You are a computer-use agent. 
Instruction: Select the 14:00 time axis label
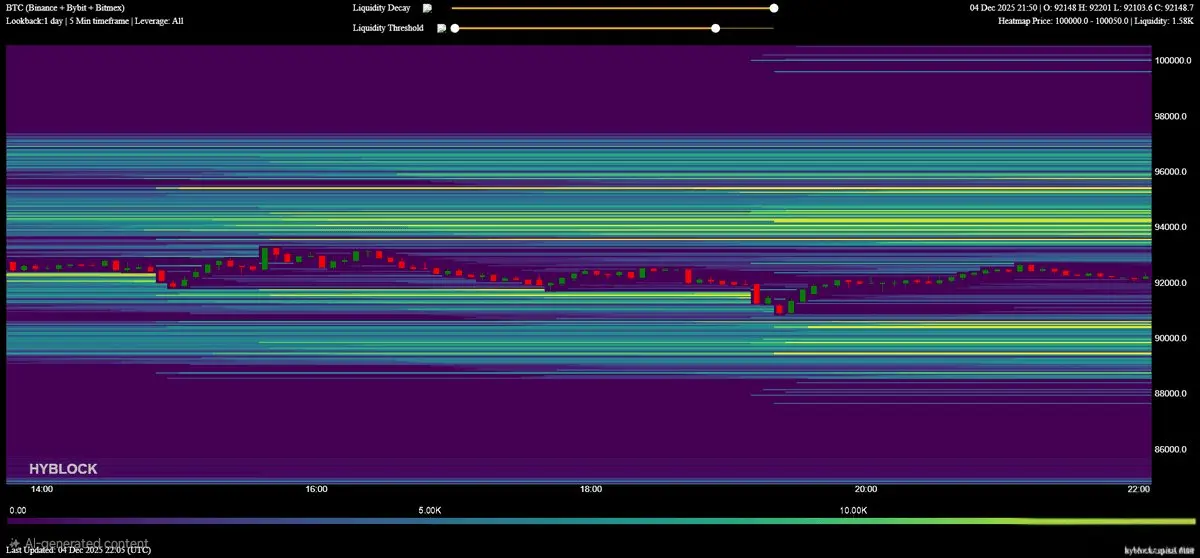42,490
